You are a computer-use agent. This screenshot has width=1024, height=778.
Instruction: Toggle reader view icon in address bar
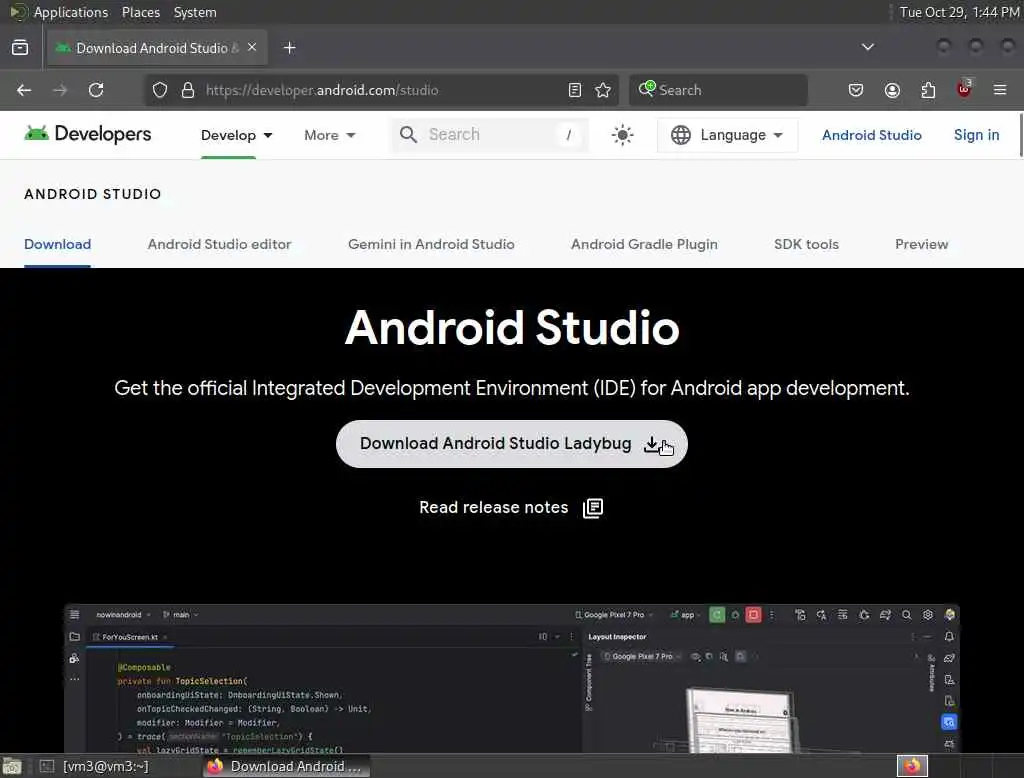(575, 90)
